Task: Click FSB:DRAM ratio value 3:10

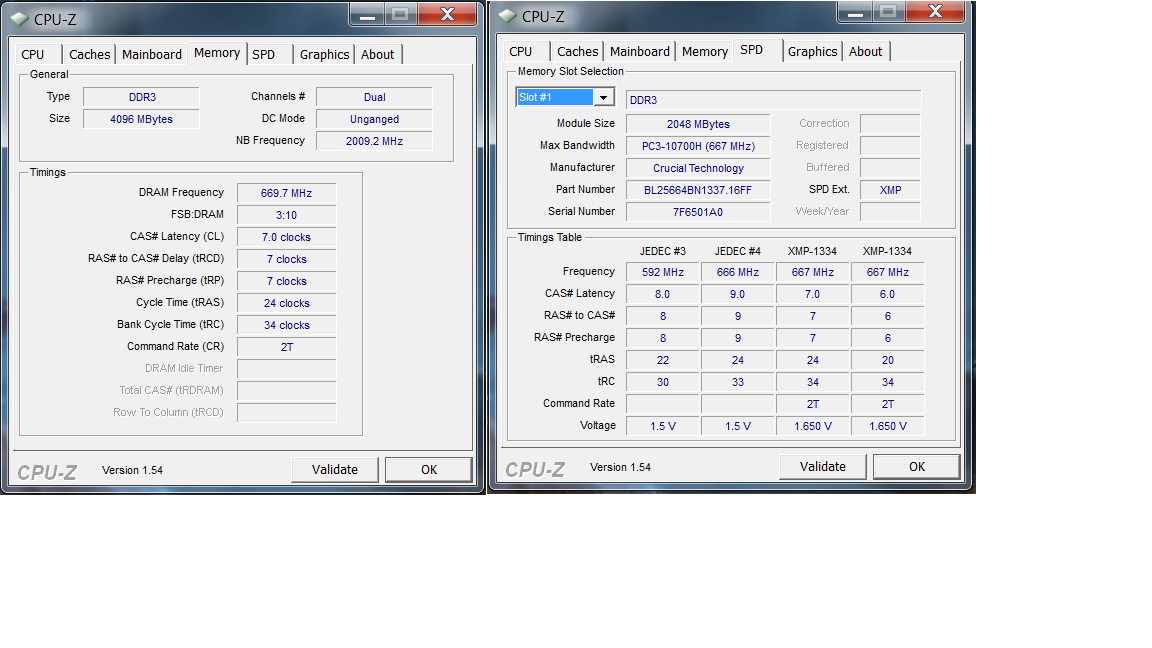Action: pos(287,215)
